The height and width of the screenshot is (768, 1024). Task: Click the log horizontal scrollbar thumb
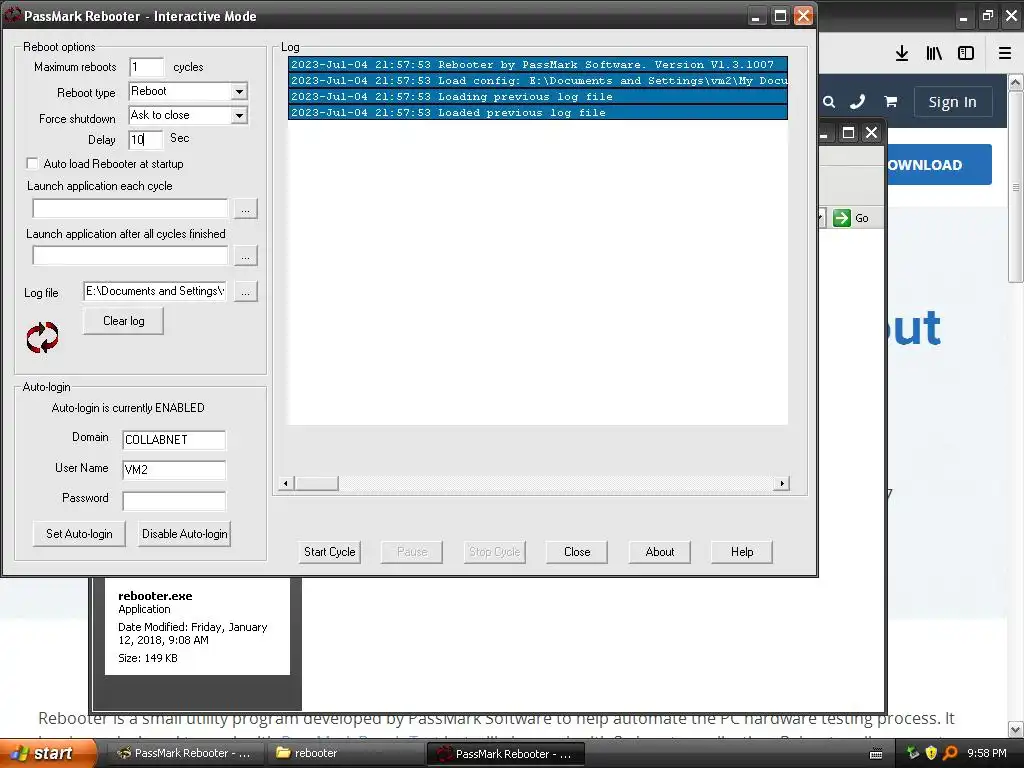317,483
